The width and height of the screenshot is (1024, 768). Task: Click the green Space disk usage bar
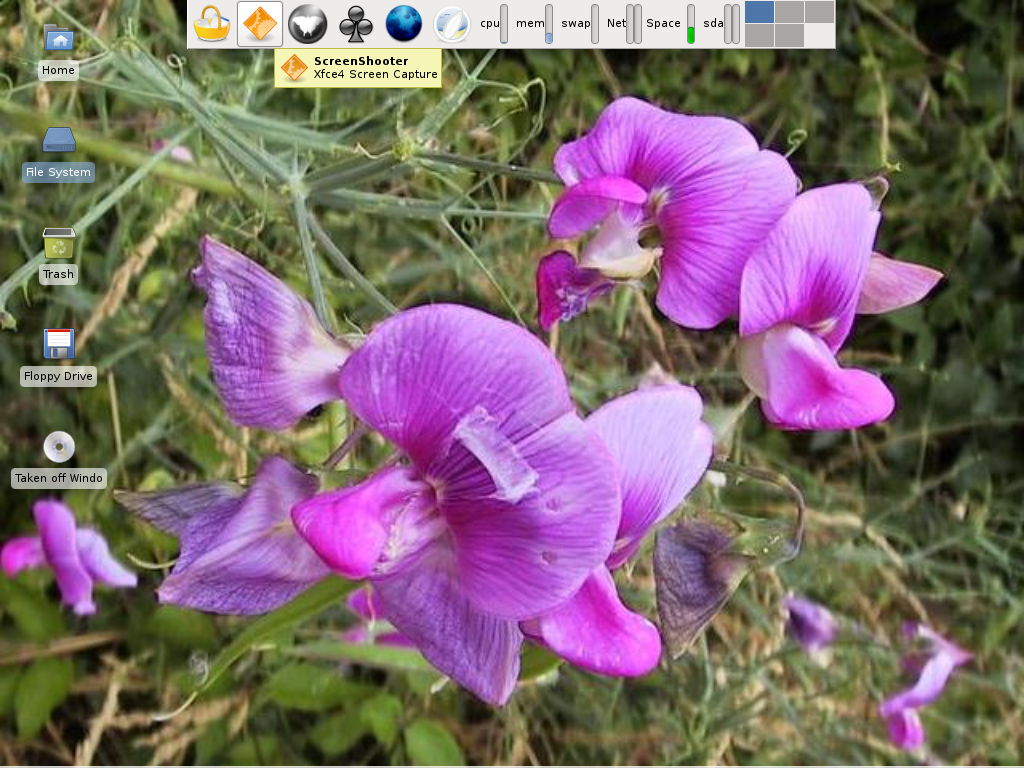point(690,24)
